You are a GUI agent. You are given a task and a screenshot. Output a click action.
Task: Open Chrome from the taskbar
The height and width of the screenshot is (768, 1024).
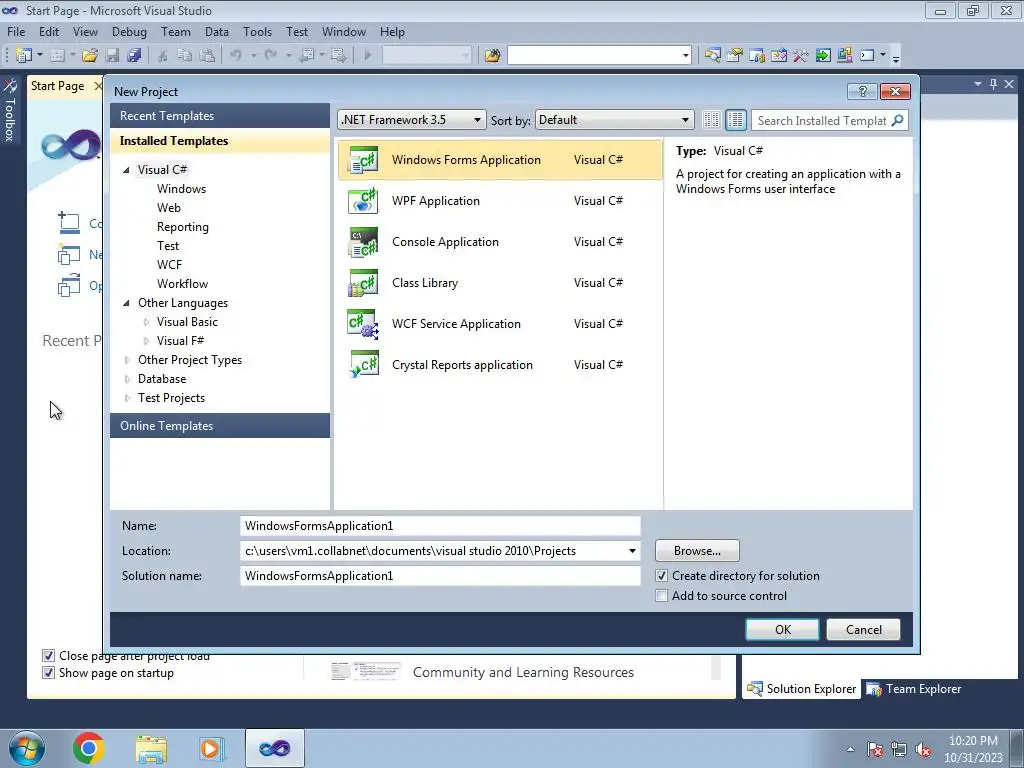(89, 748)
